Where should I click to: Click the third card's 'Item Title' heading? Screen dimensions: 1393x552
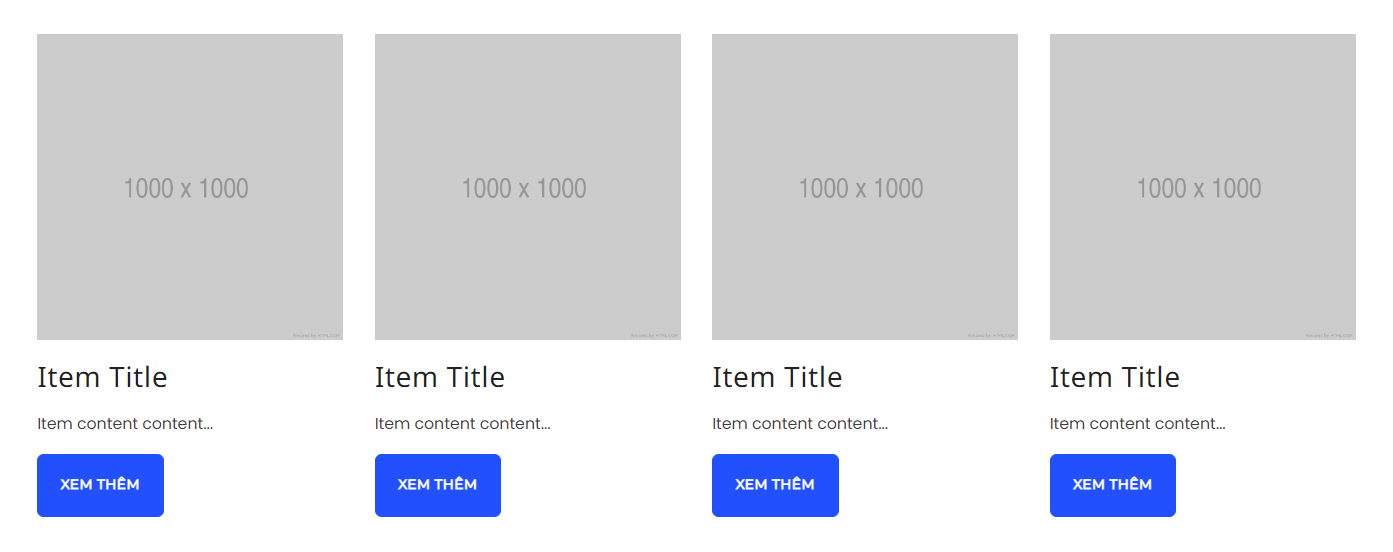point(777,377)
